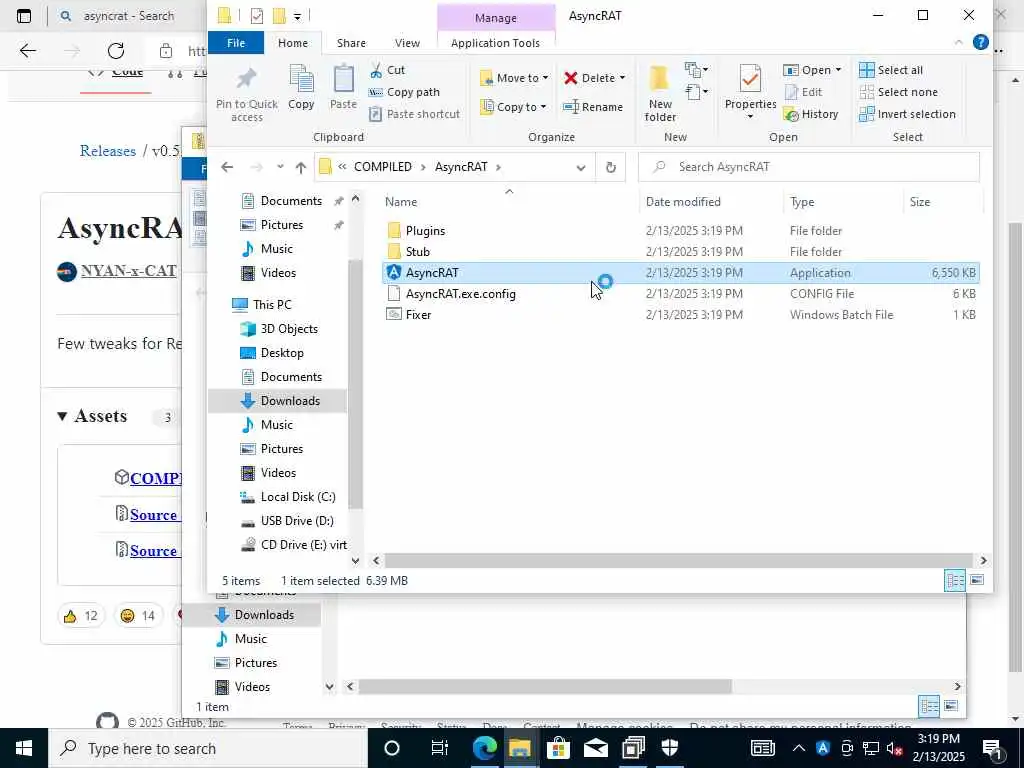
Task: Click Select none
Action: point(899,92)
